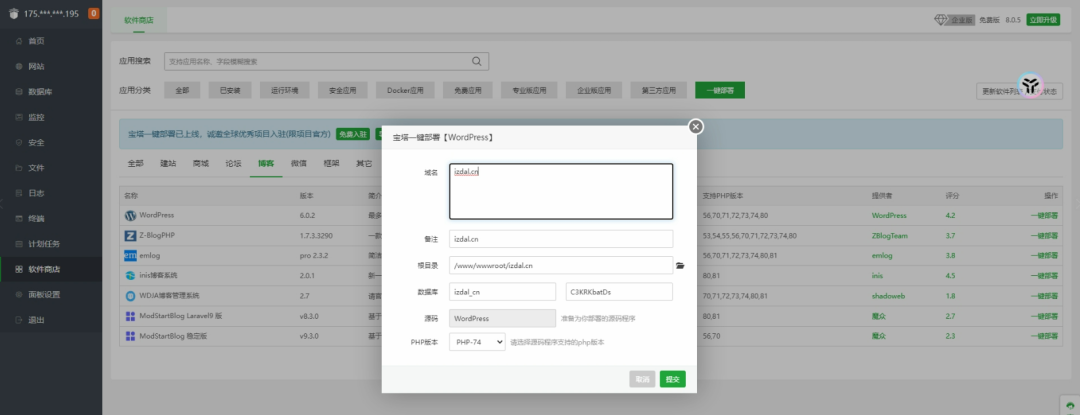This screenshot has width=1080, height=415.
Task: Click the ModStartBlog stable version icon
Action: coord(130,336)
